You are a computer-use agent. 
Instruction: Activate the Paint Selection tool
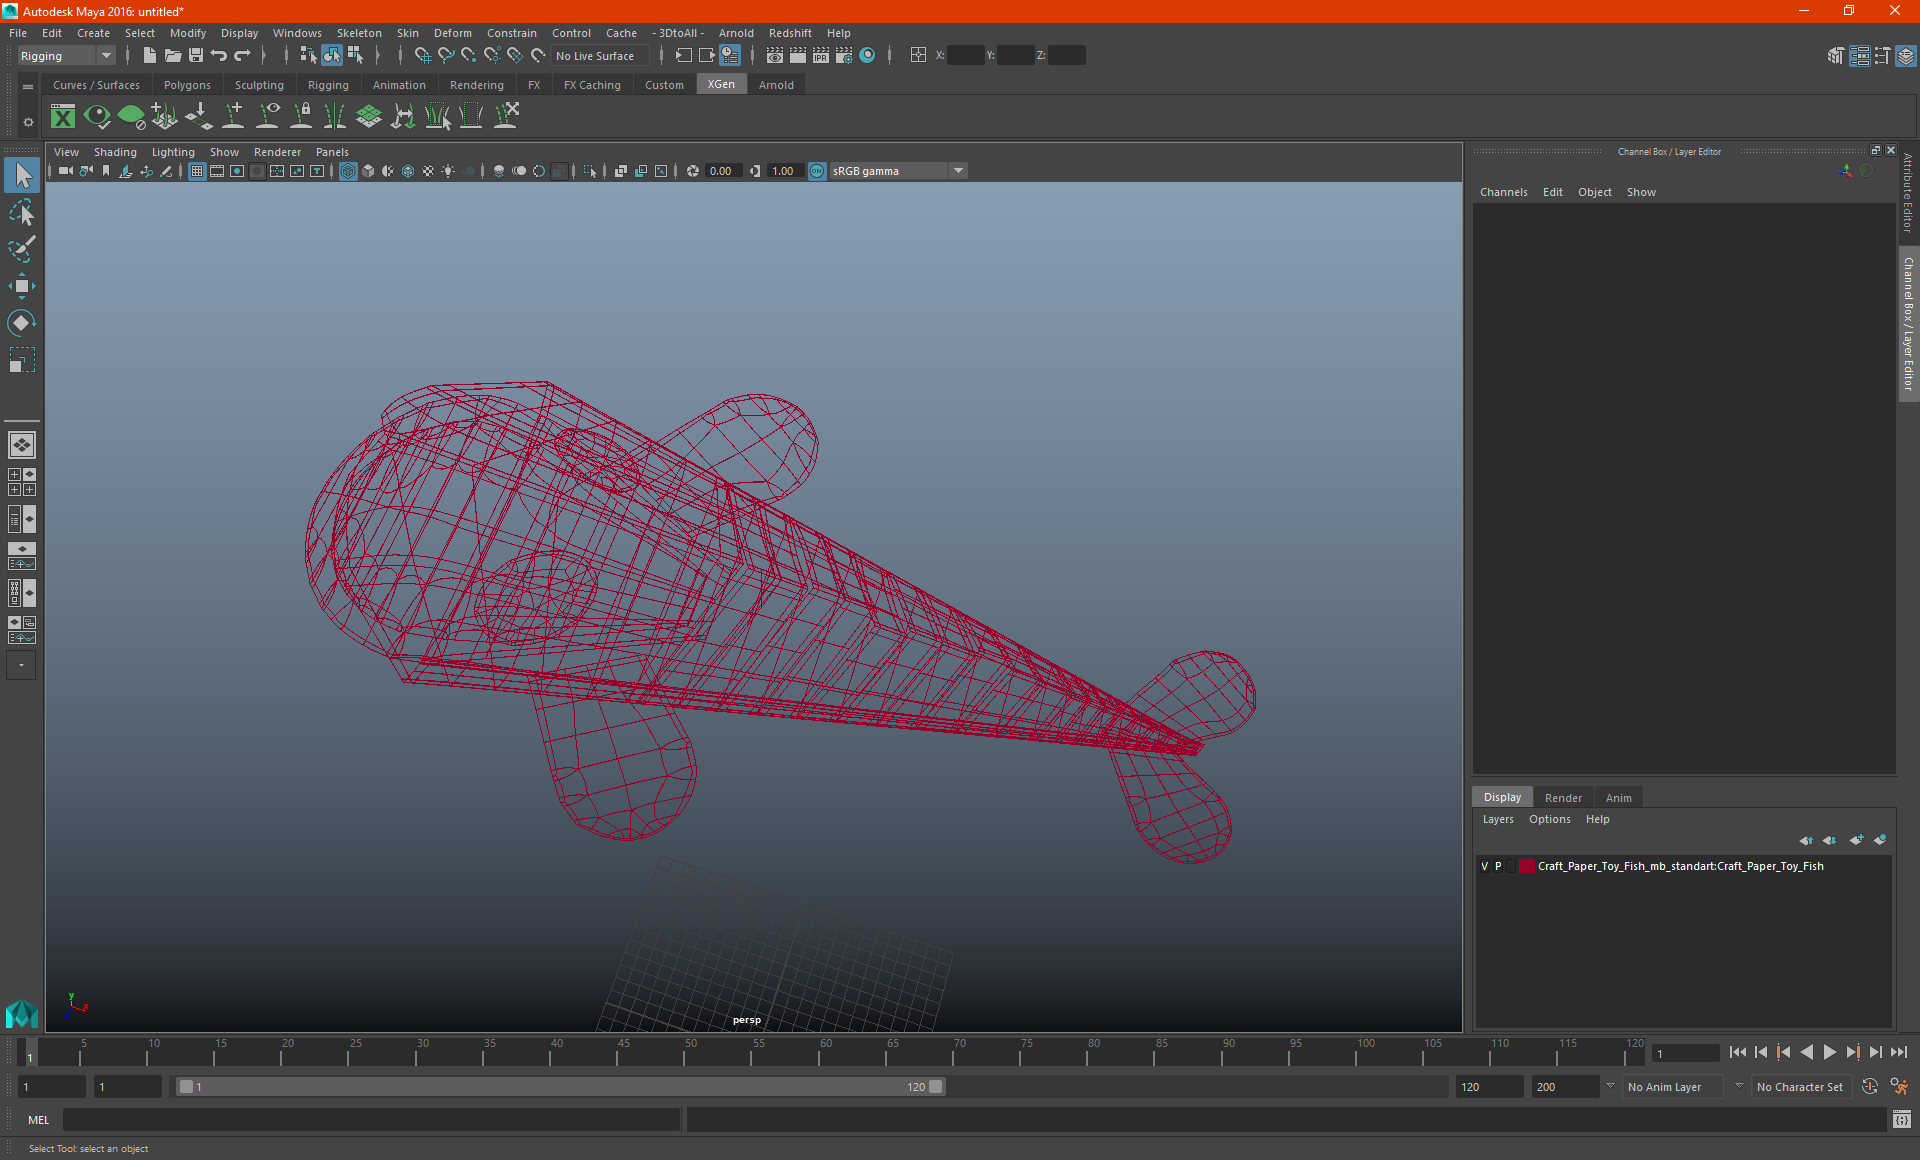21,249
